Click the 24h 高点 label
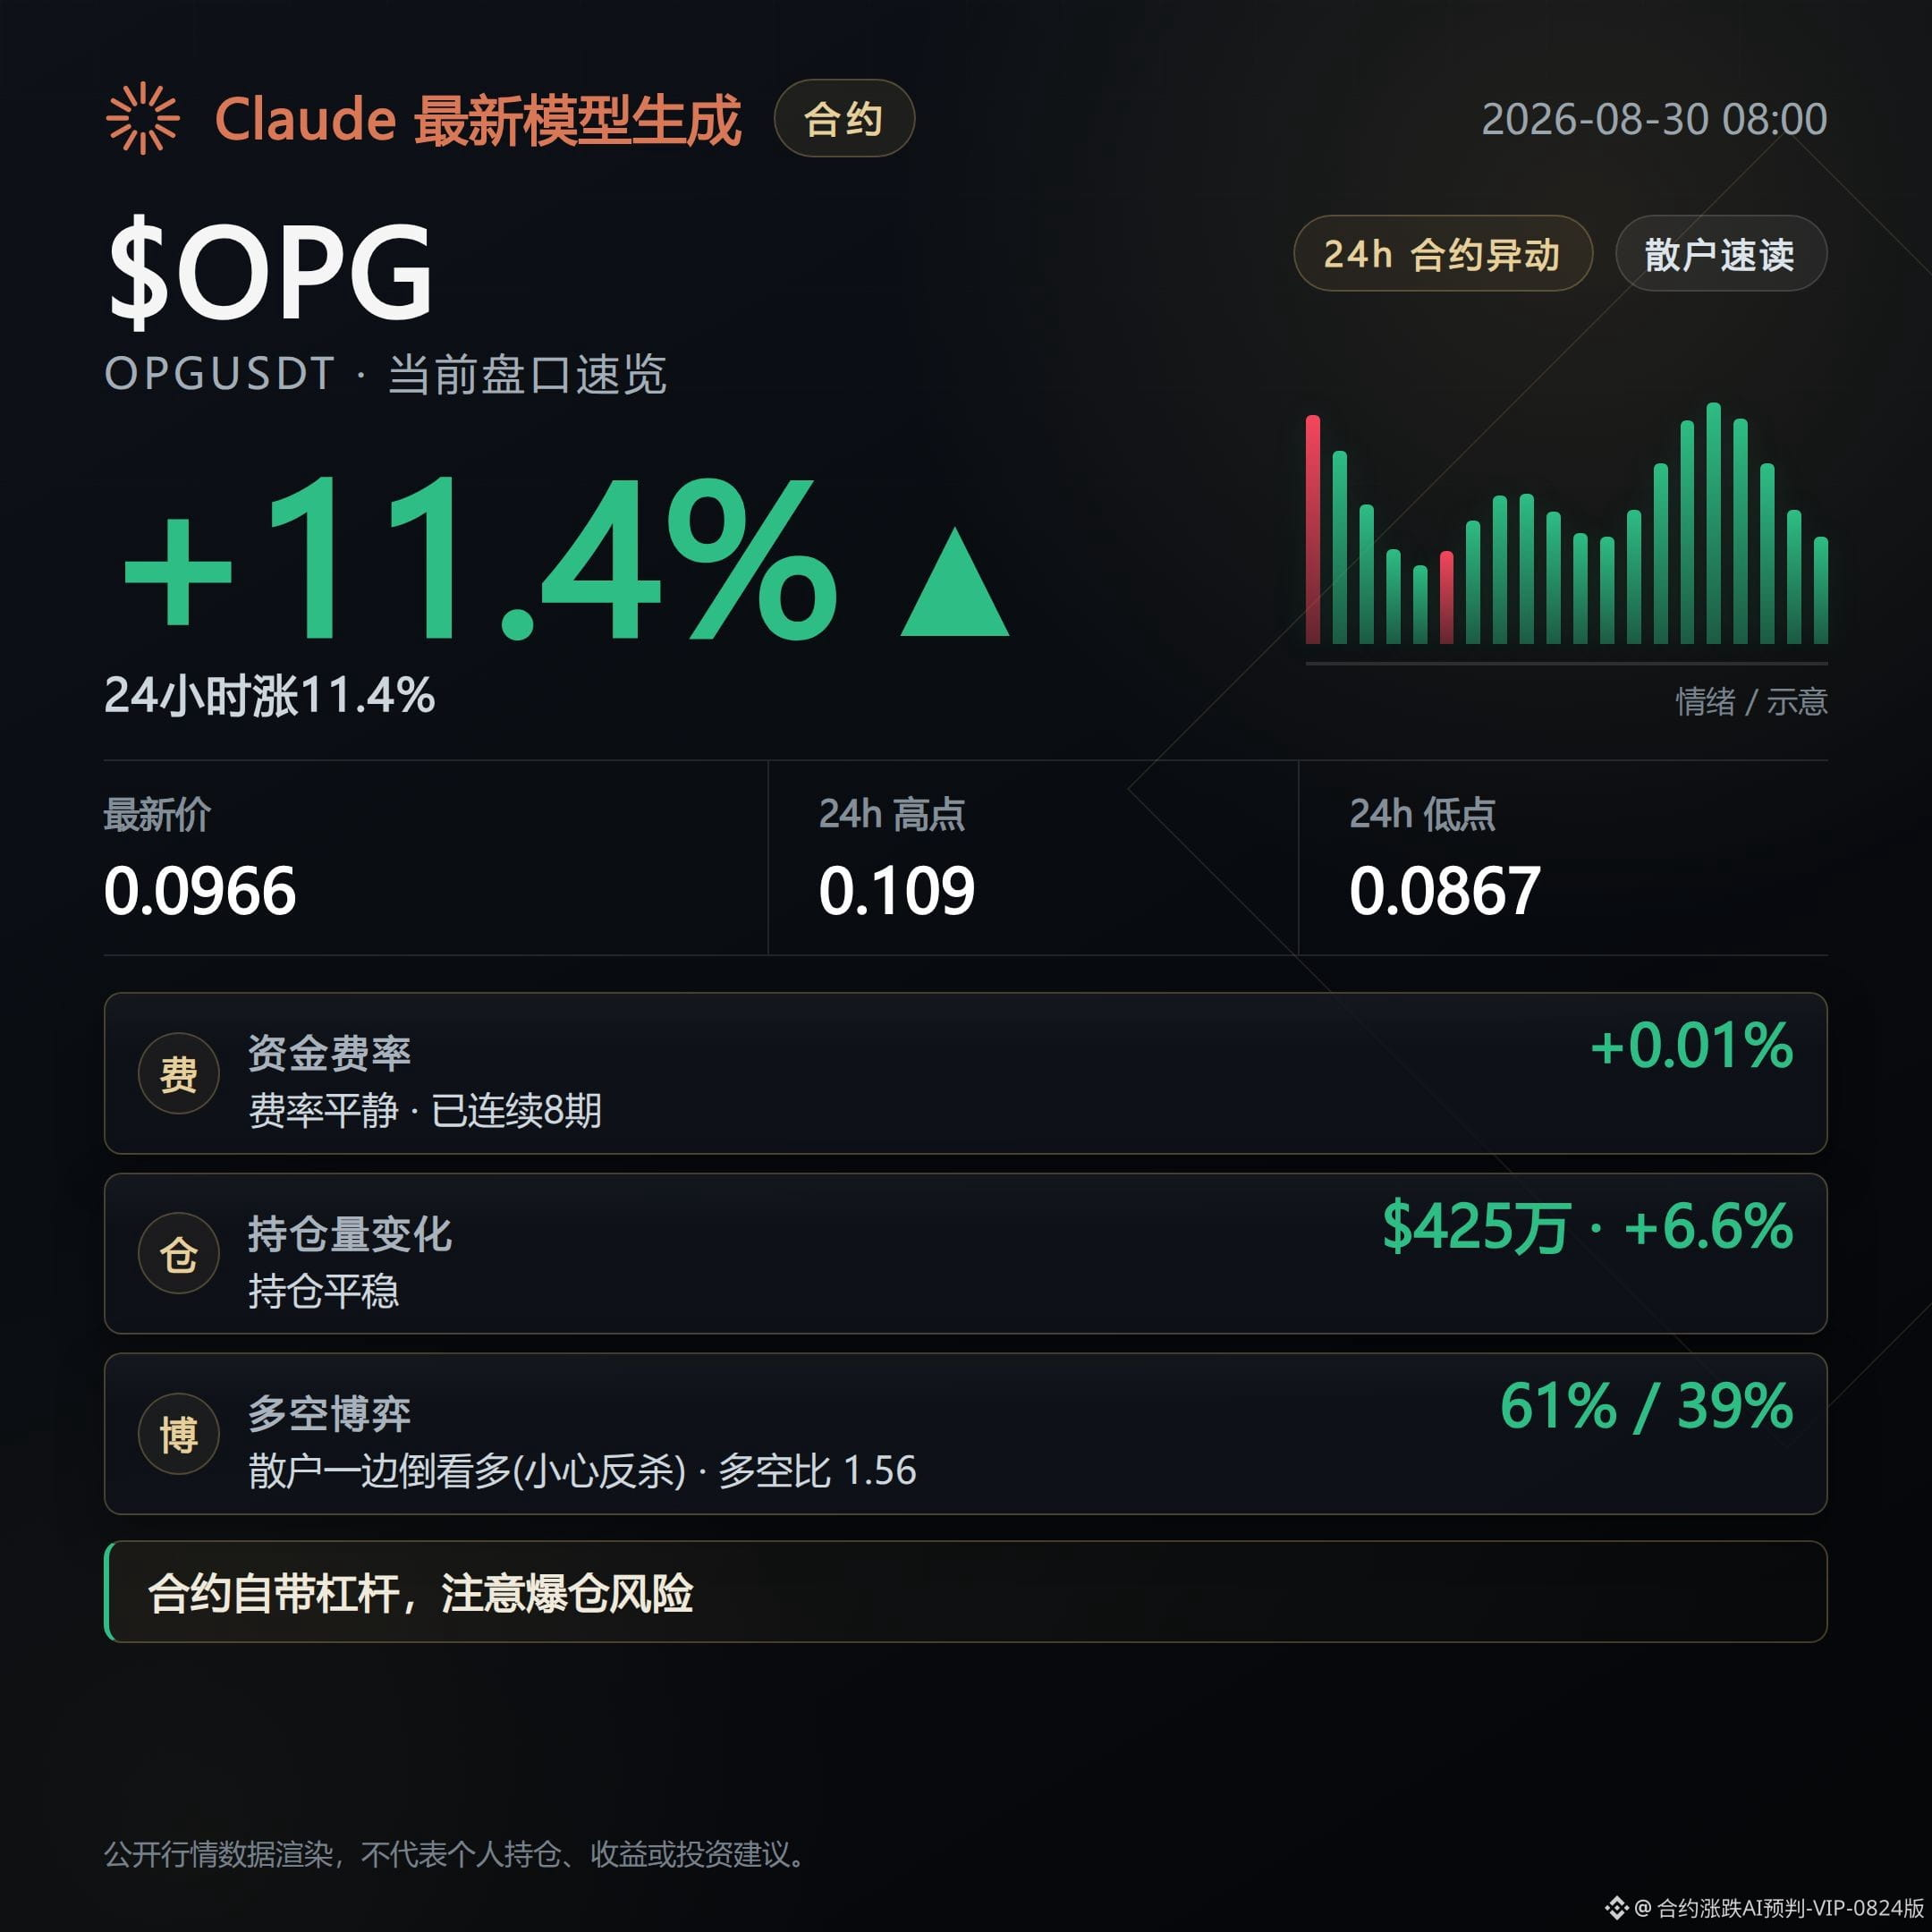The image size is (1932, 1932). coord(892,815)
